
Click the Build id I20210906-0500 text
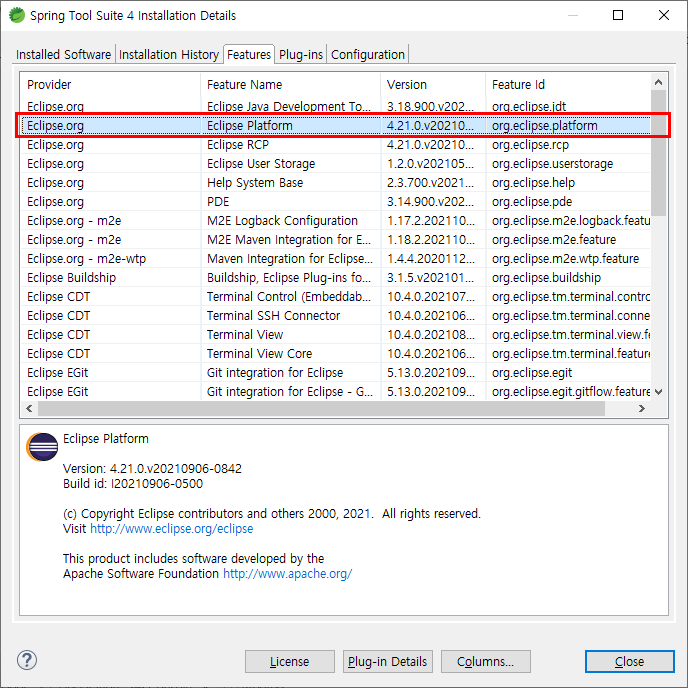coord(133,484)
